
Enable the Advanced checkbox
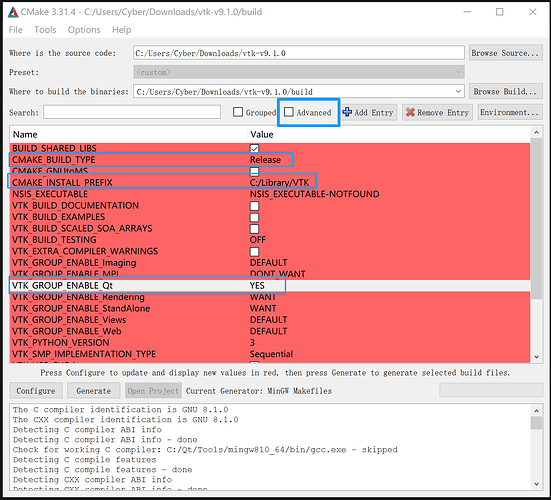pyautogui.click(x=289, y=112)
